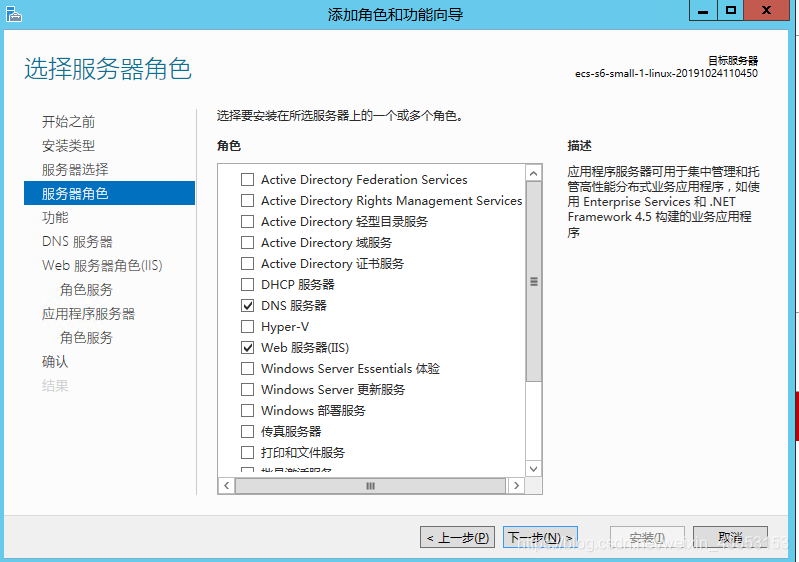Uncheck the Web 服务器(IIS) role
This screenshot has width=799, height=562.
click(x=247, y=348)
